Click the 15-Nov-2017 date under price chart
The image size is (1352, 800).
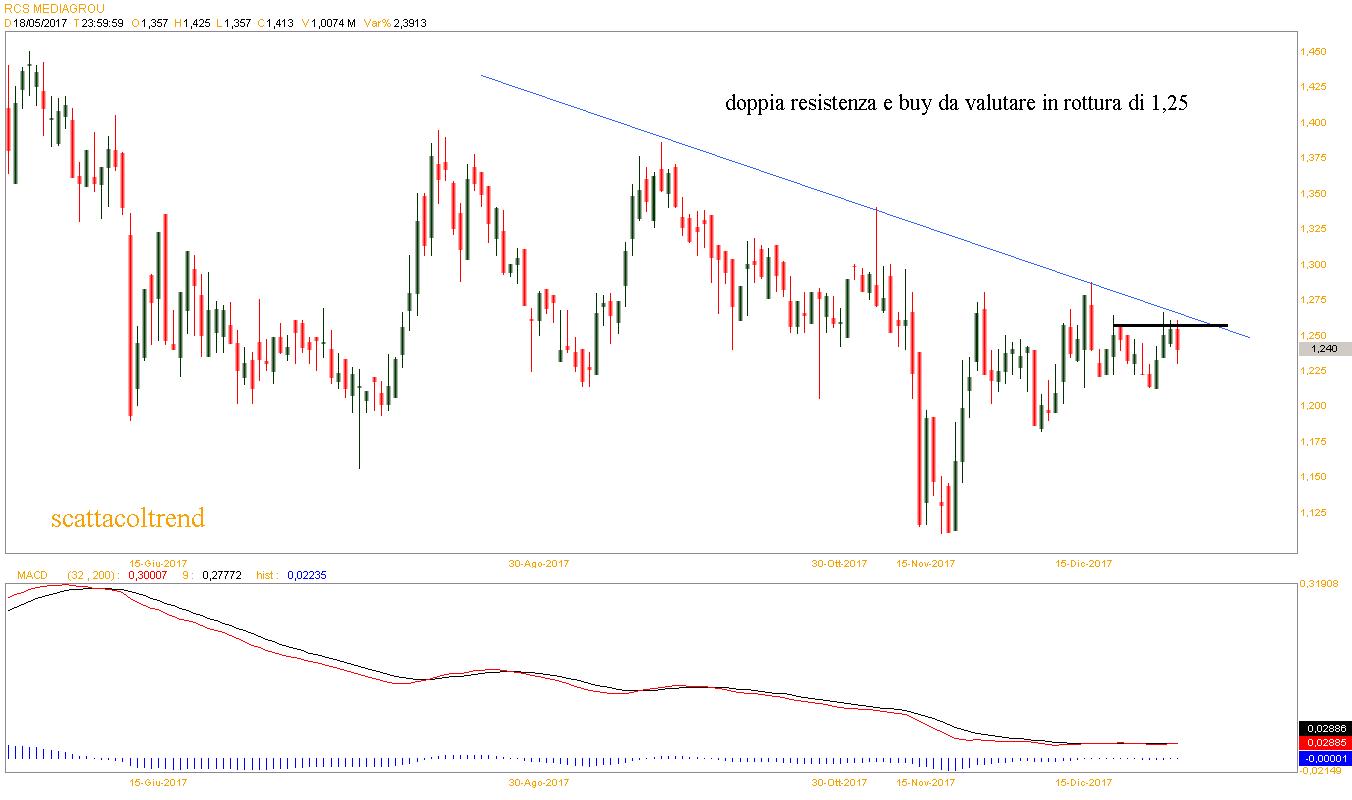925,563
